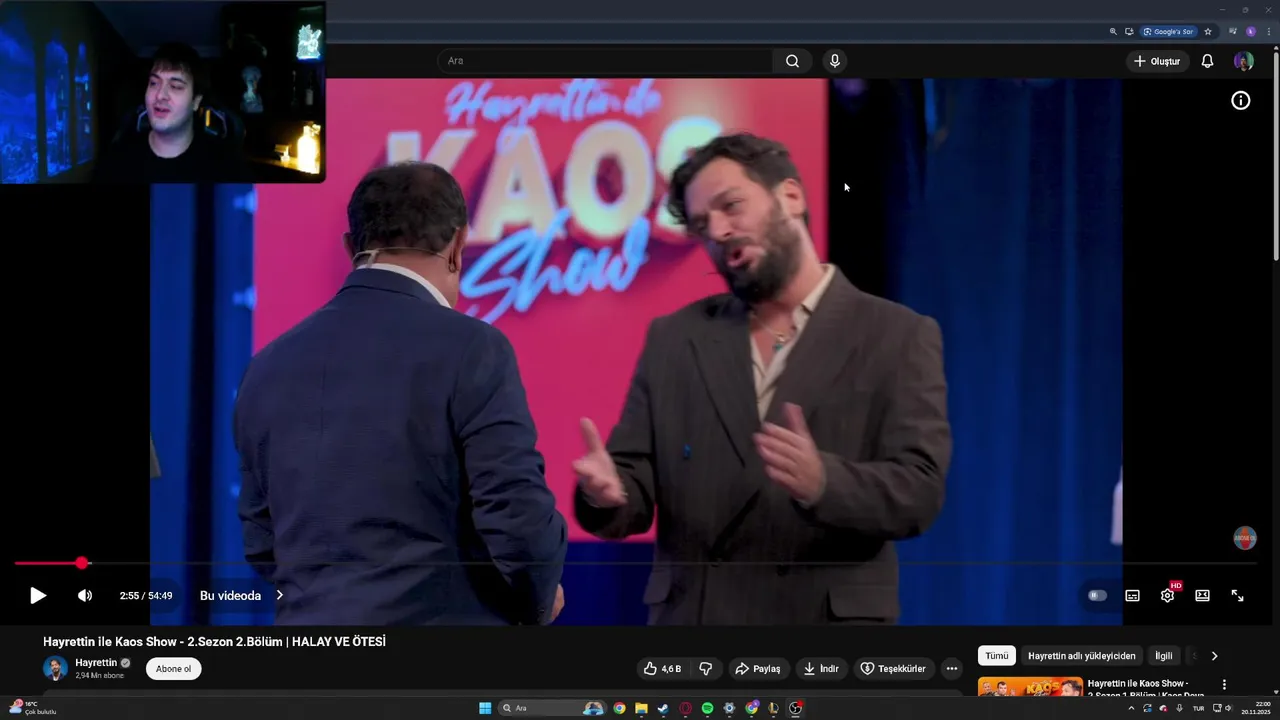1280x720 pixels.
Task: Play the paused YouTube video
Action: [x=37, y=596]
